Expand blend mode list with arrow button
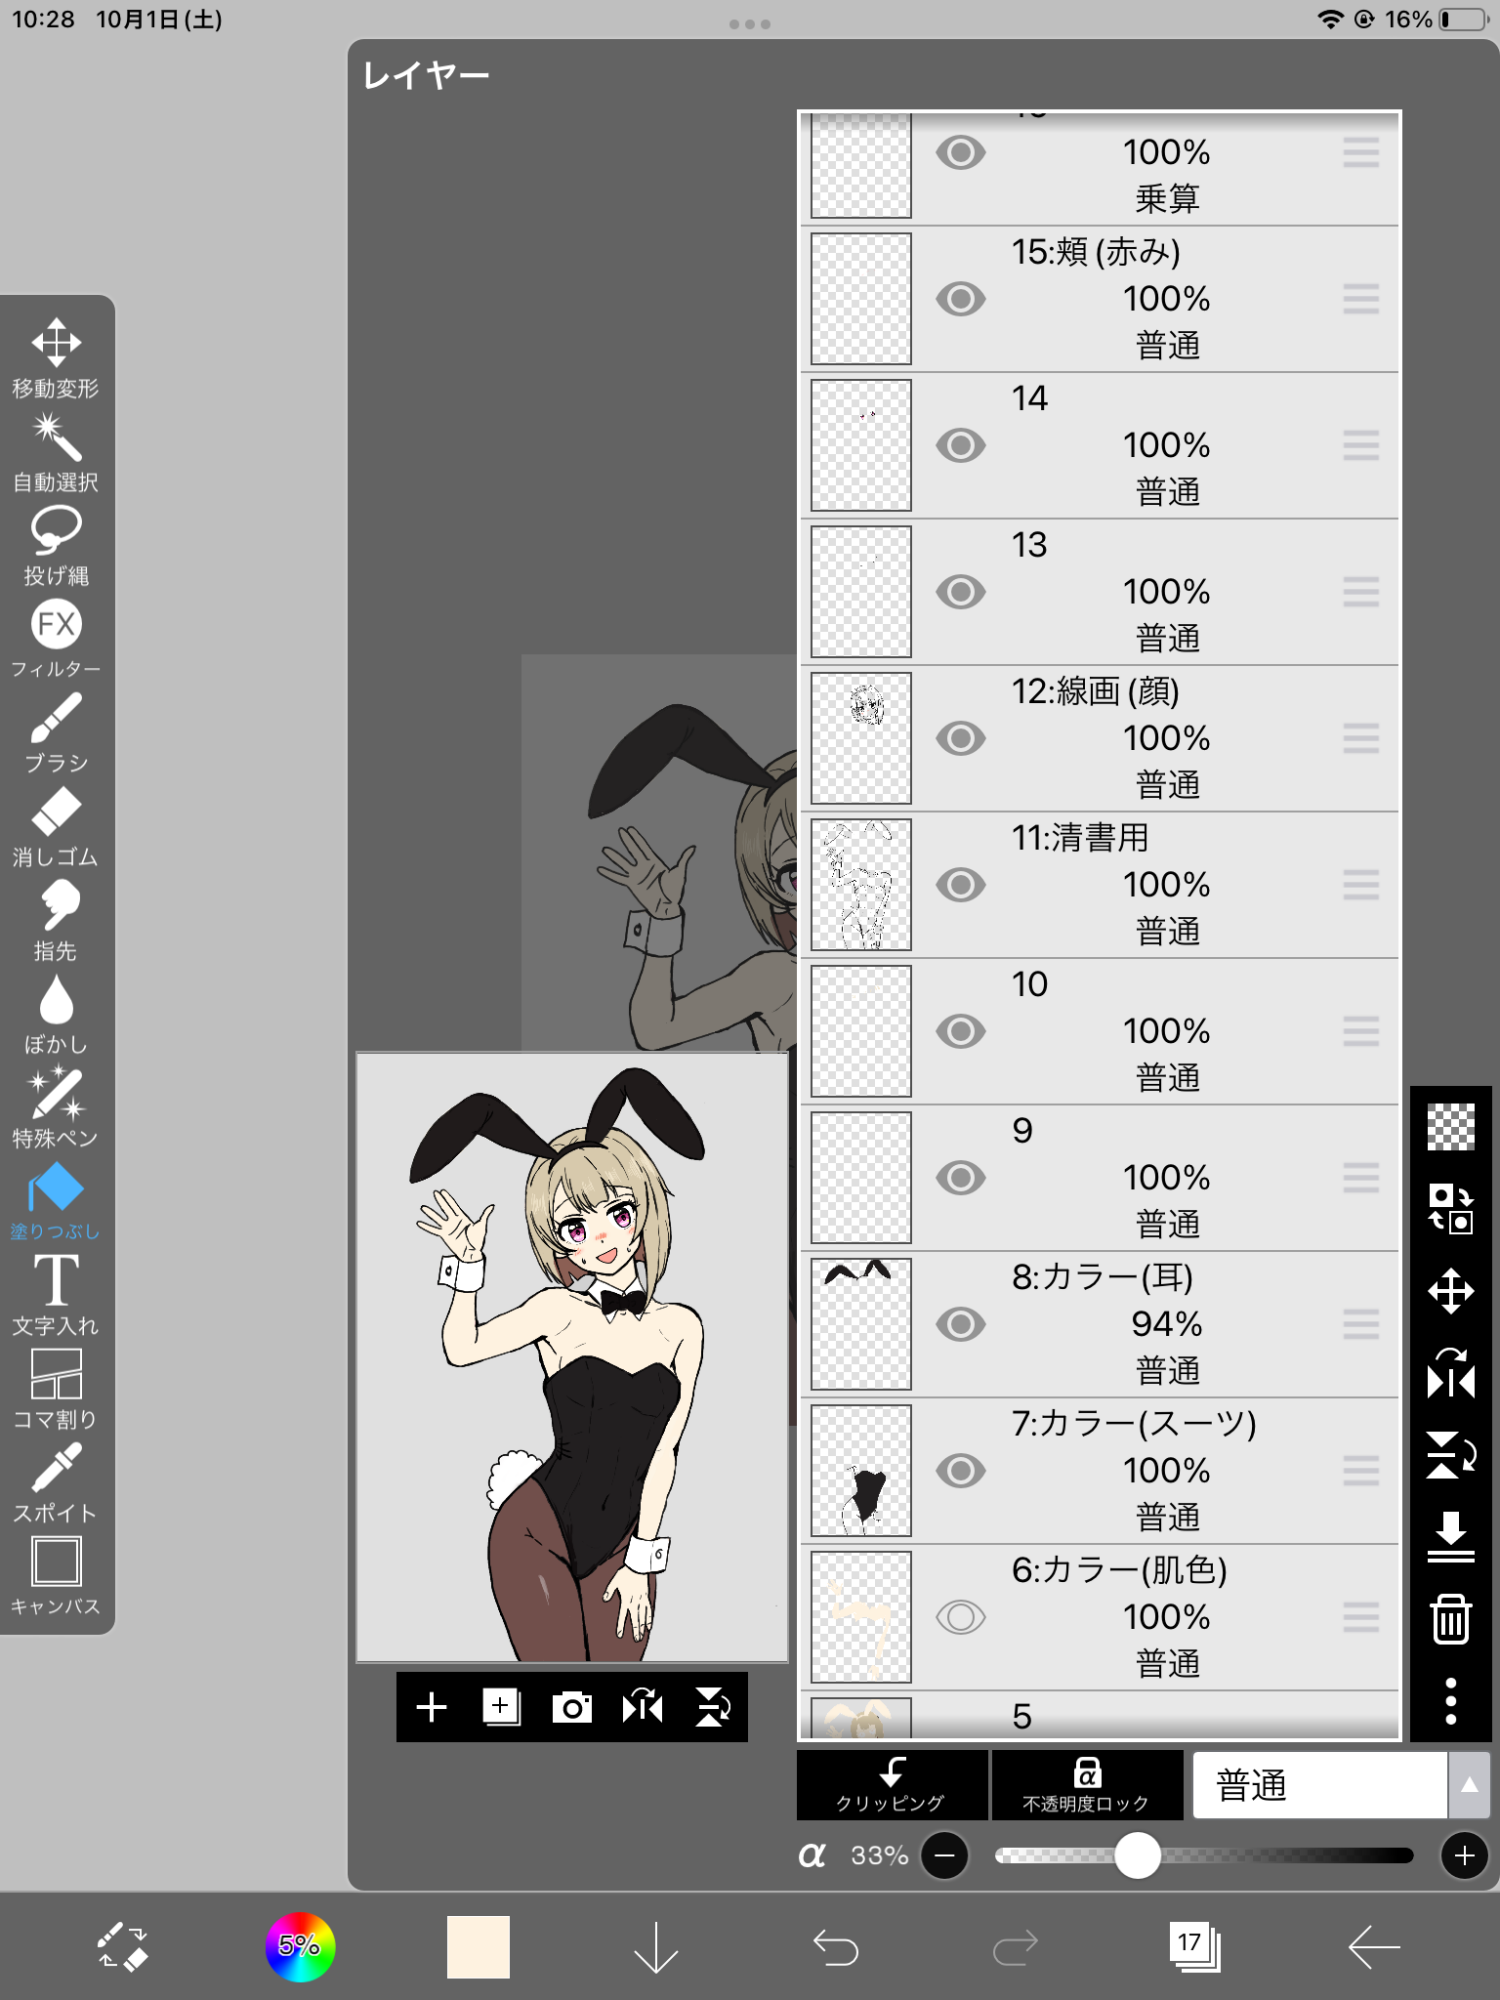Screen dimensions: 1500x2000 (1468, 1785)
